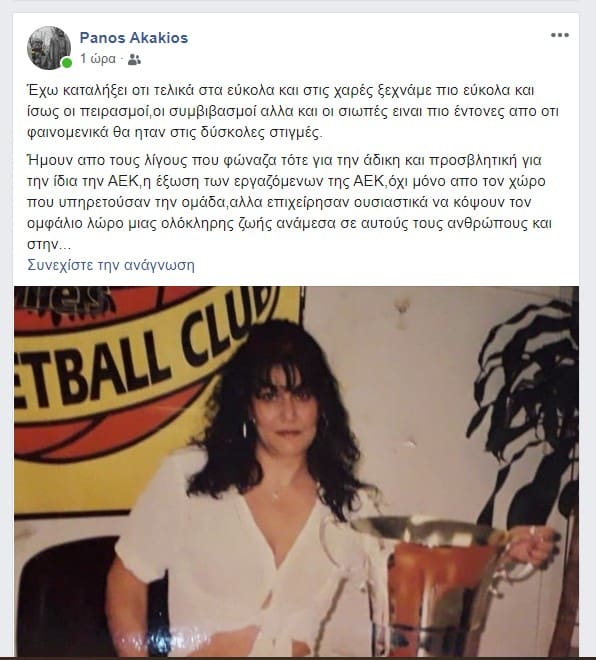The height and width of the screenshot is (660, 596).
Task: Click first 'ΑΕΚ' mention in post text
Action: coord(123,181)
